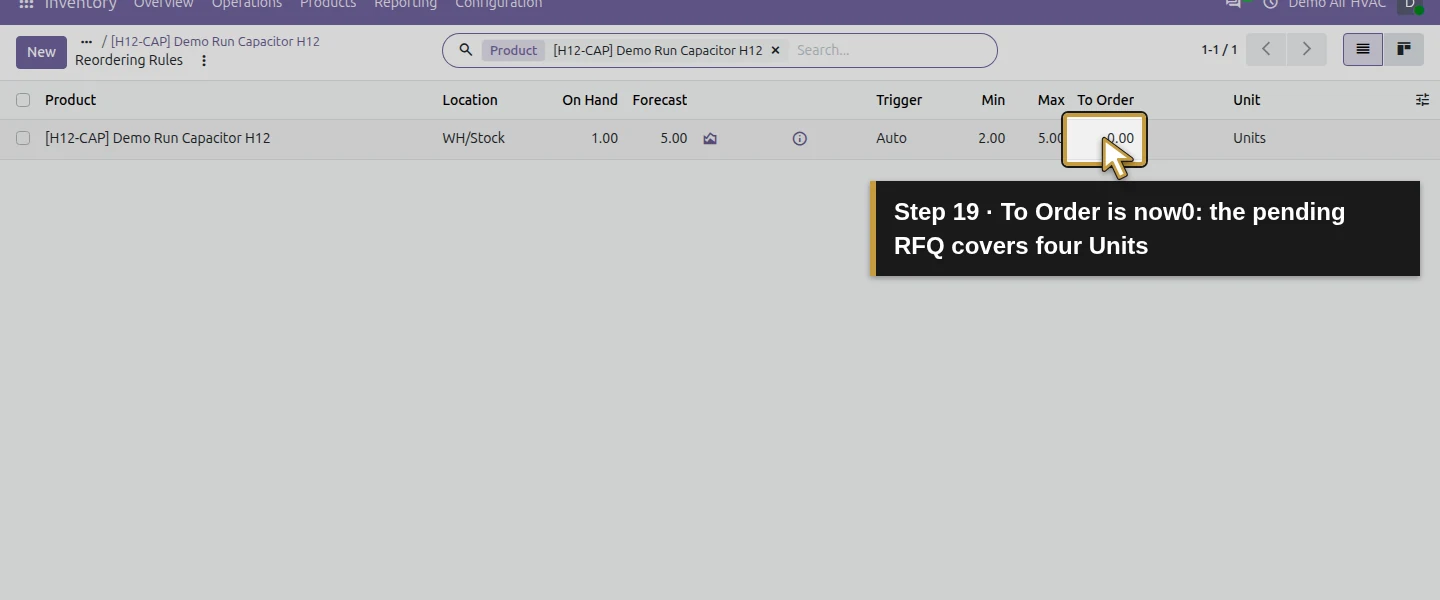Viewport: 1440px width, 600px height.
Task: Open the Configuration menu
Action: click(x=499, y=4)
